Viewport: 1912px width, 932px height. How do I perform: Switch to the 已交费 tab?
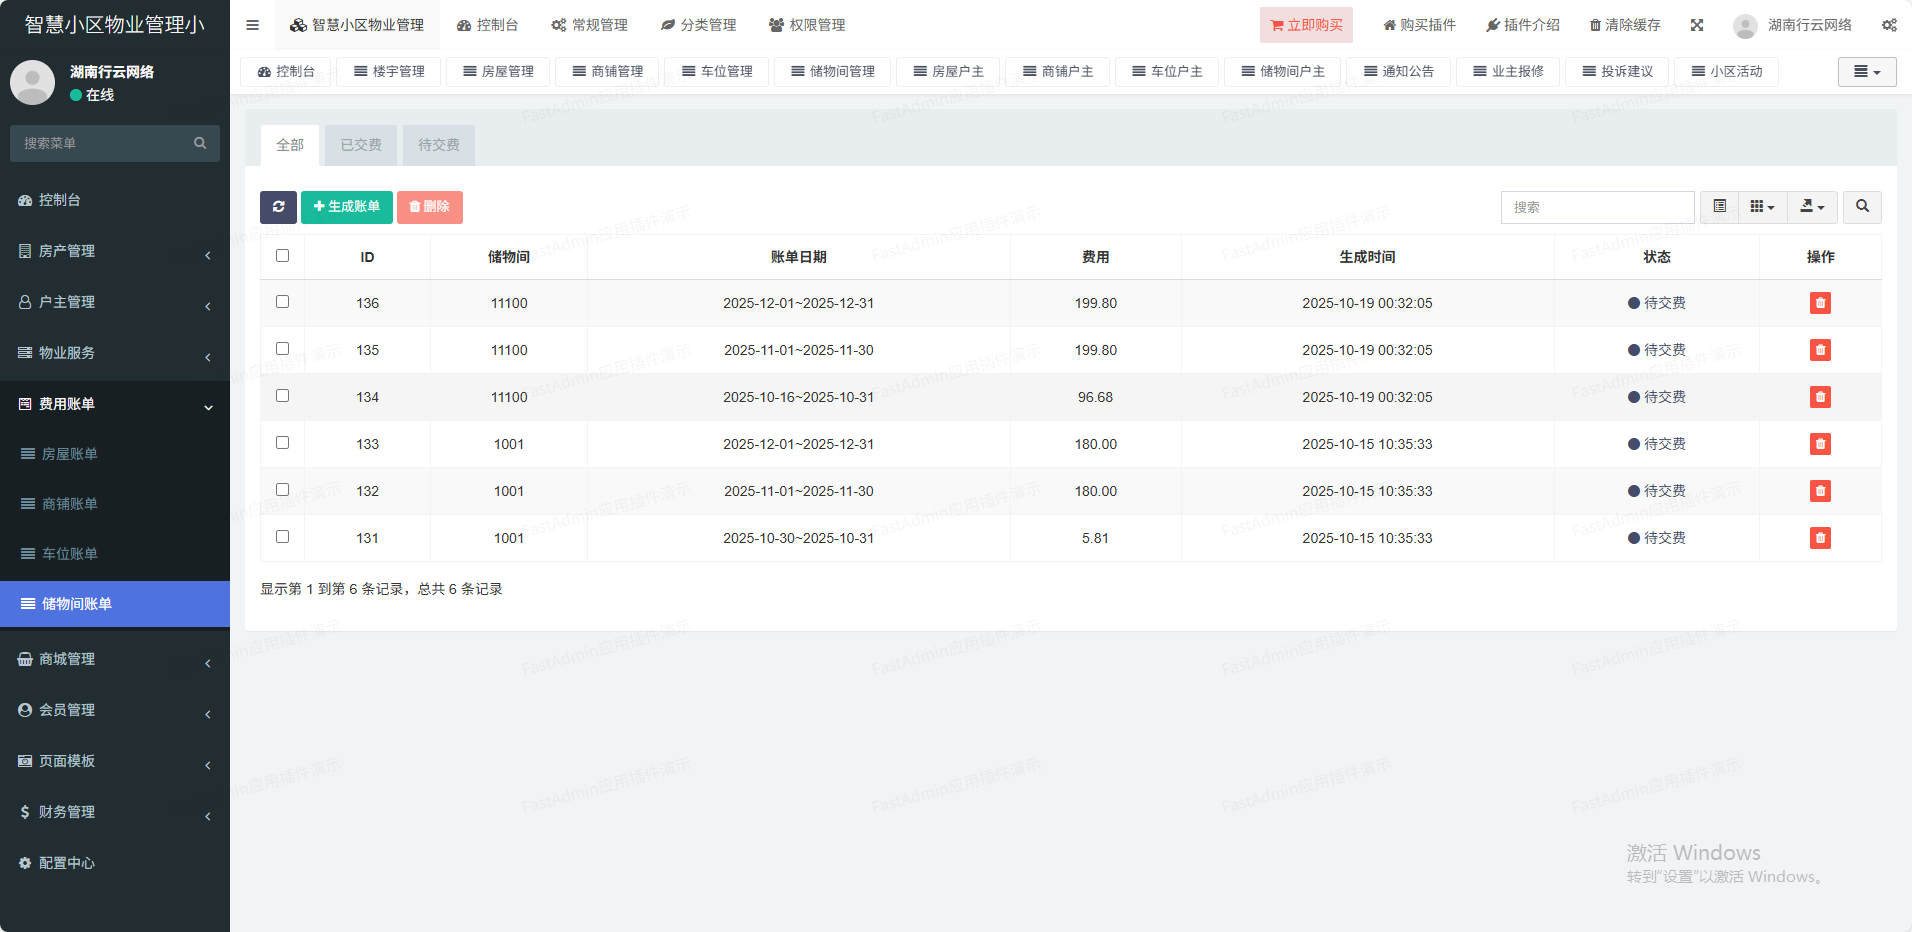[x=361, y=145]
